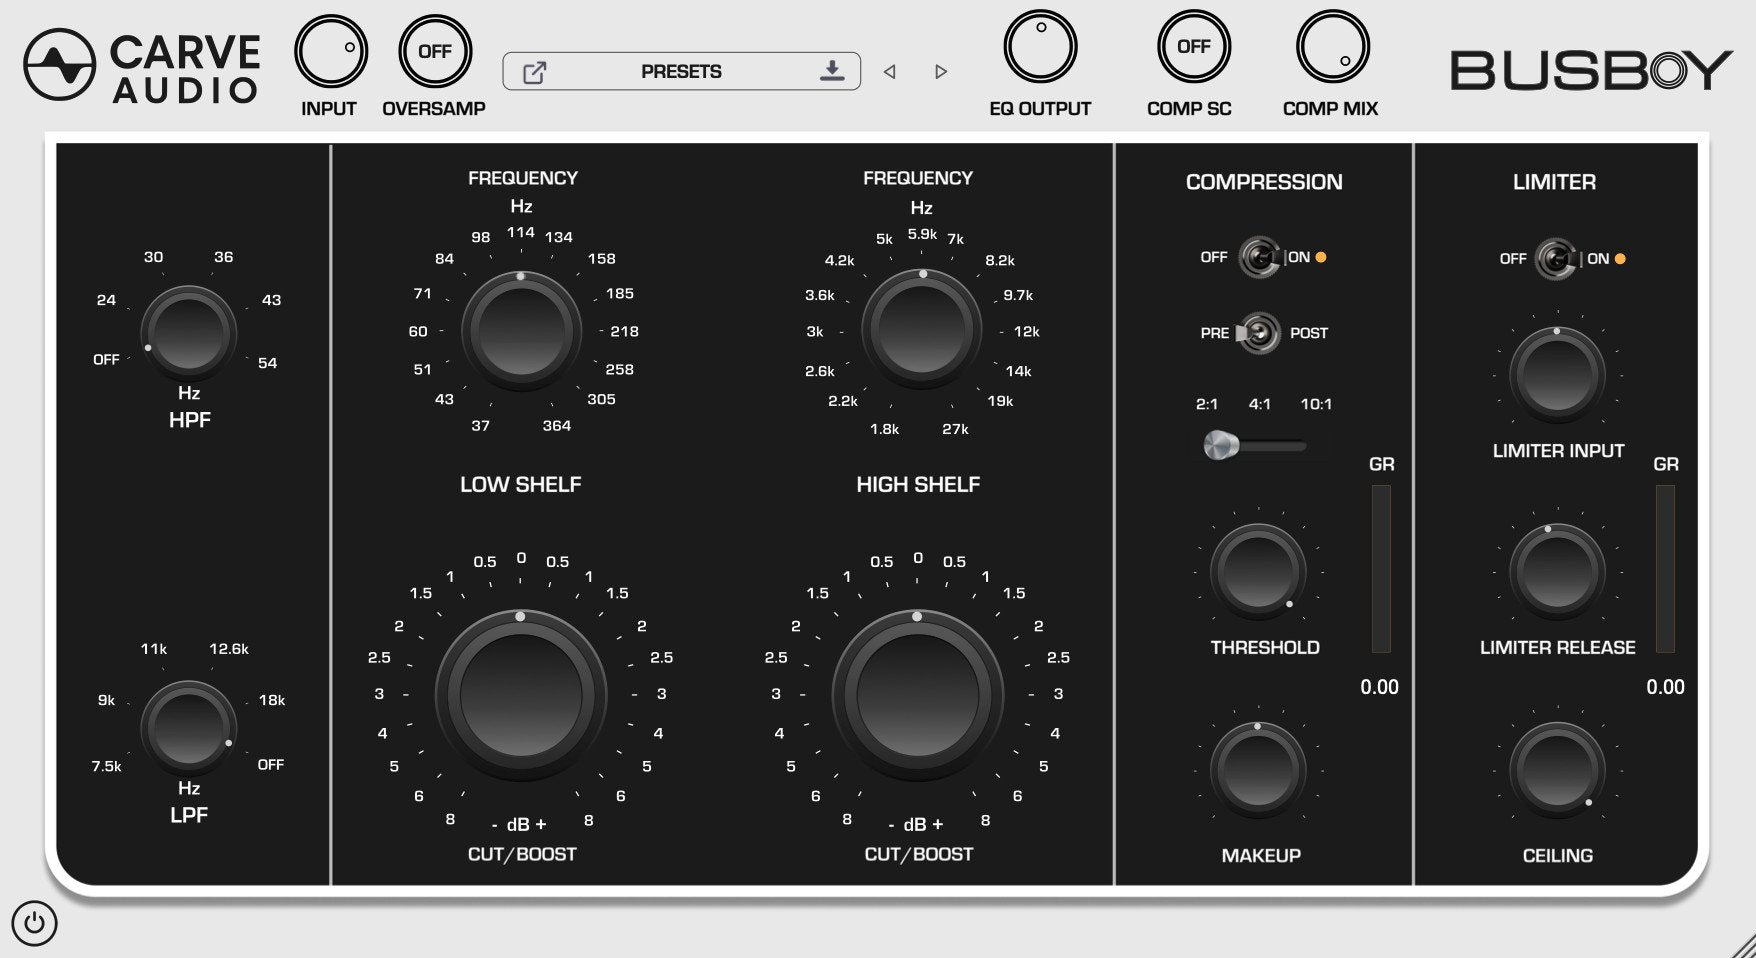The height and width of the screenshot is (958, 1756).
Task: Click the previous preset arrow
Action: click(888, 71)
